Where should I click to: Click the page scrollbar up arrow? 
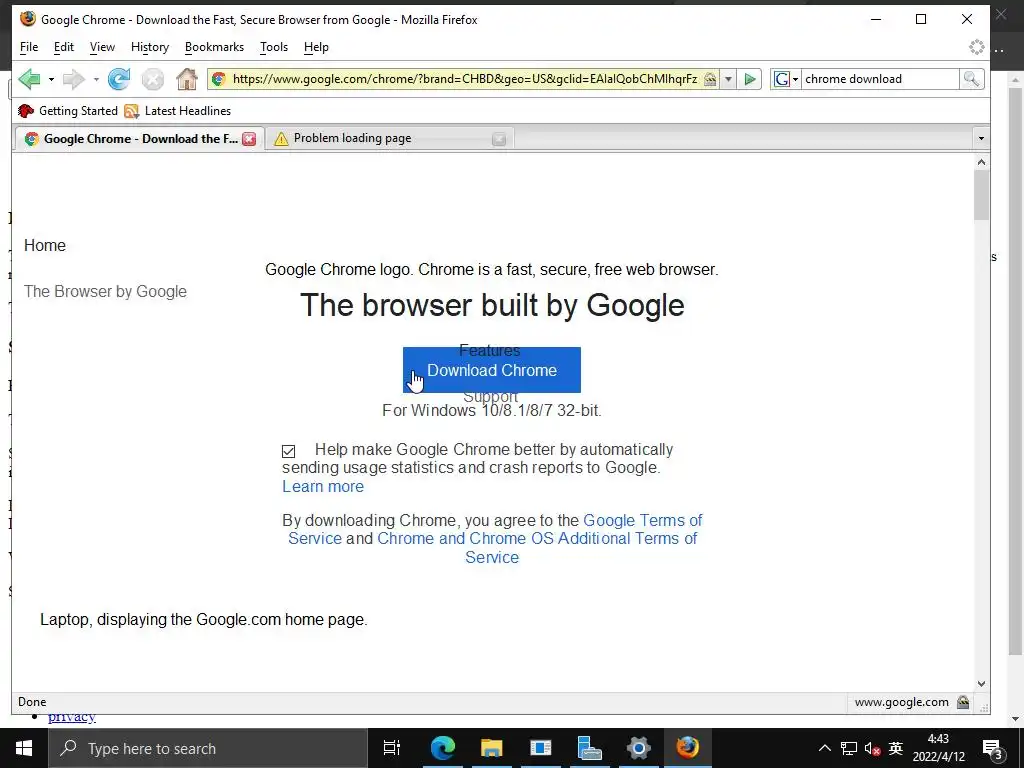(x=981, y=162)
